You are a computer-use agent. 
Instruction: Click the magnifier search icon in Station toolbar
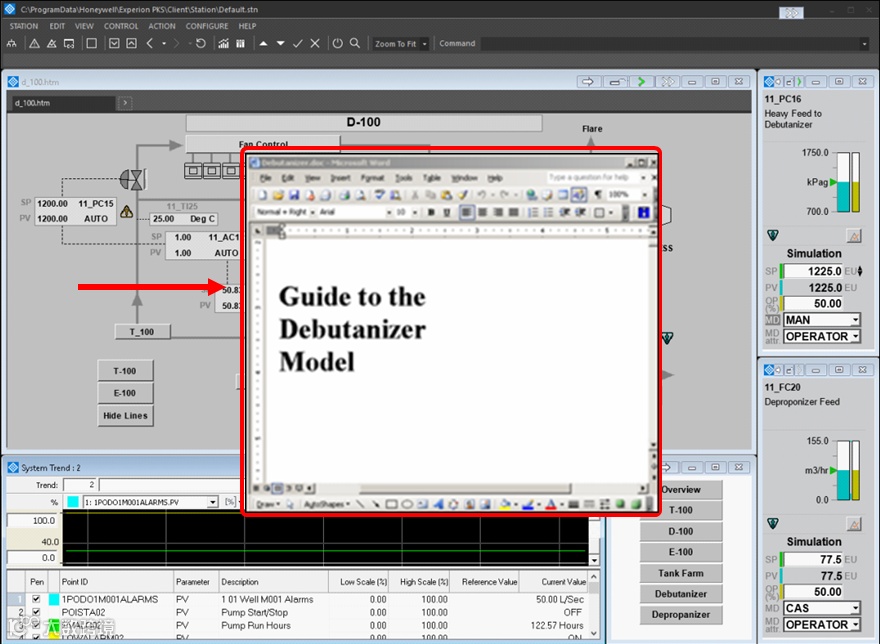tap(355, 43)
